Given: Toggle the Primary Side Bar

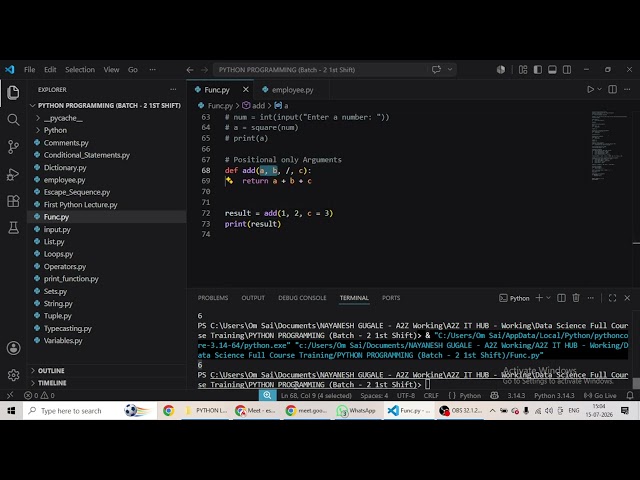Looking at the screenshot, I should pos(538,70).
